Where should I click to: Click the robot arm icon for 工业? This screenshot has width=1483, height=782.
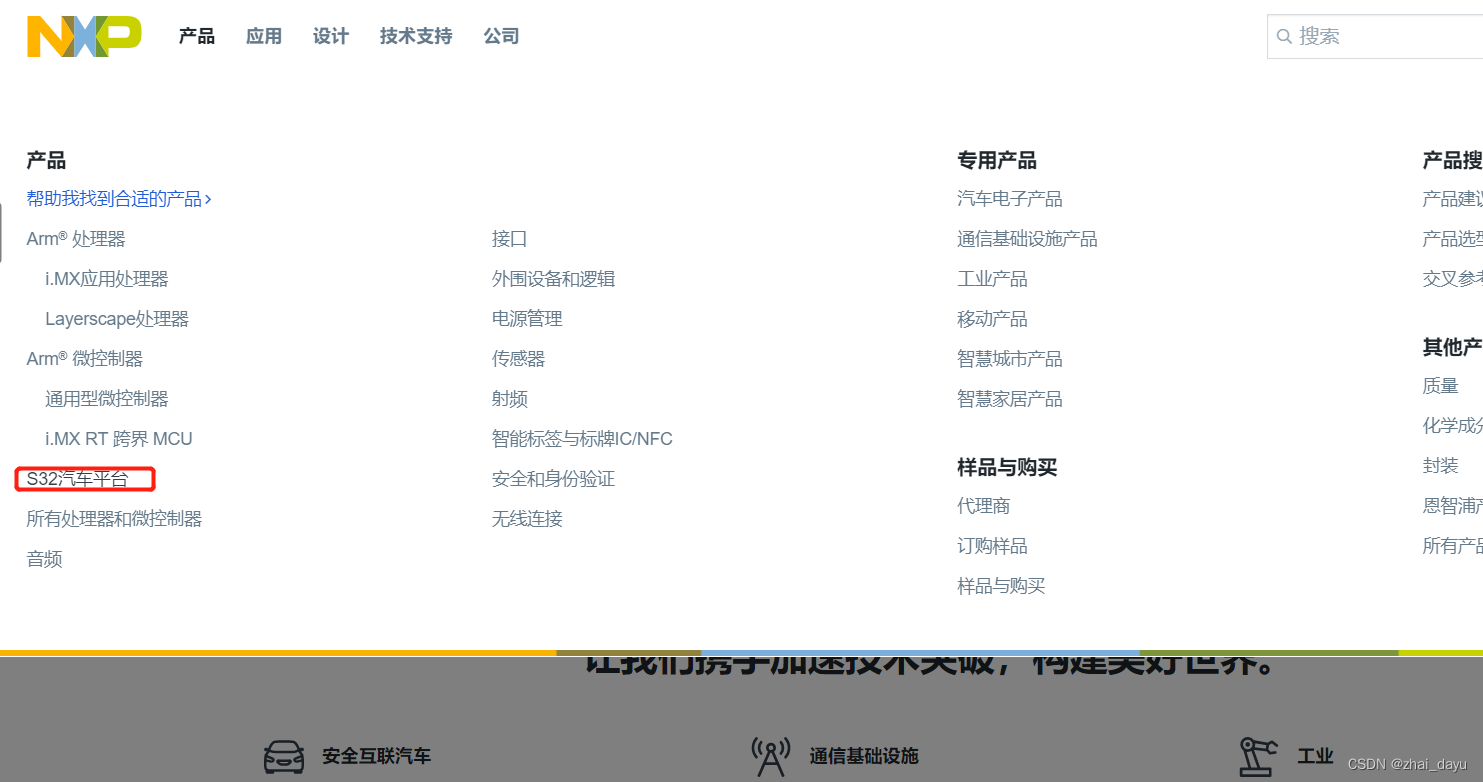click(x=1259, y=756)
